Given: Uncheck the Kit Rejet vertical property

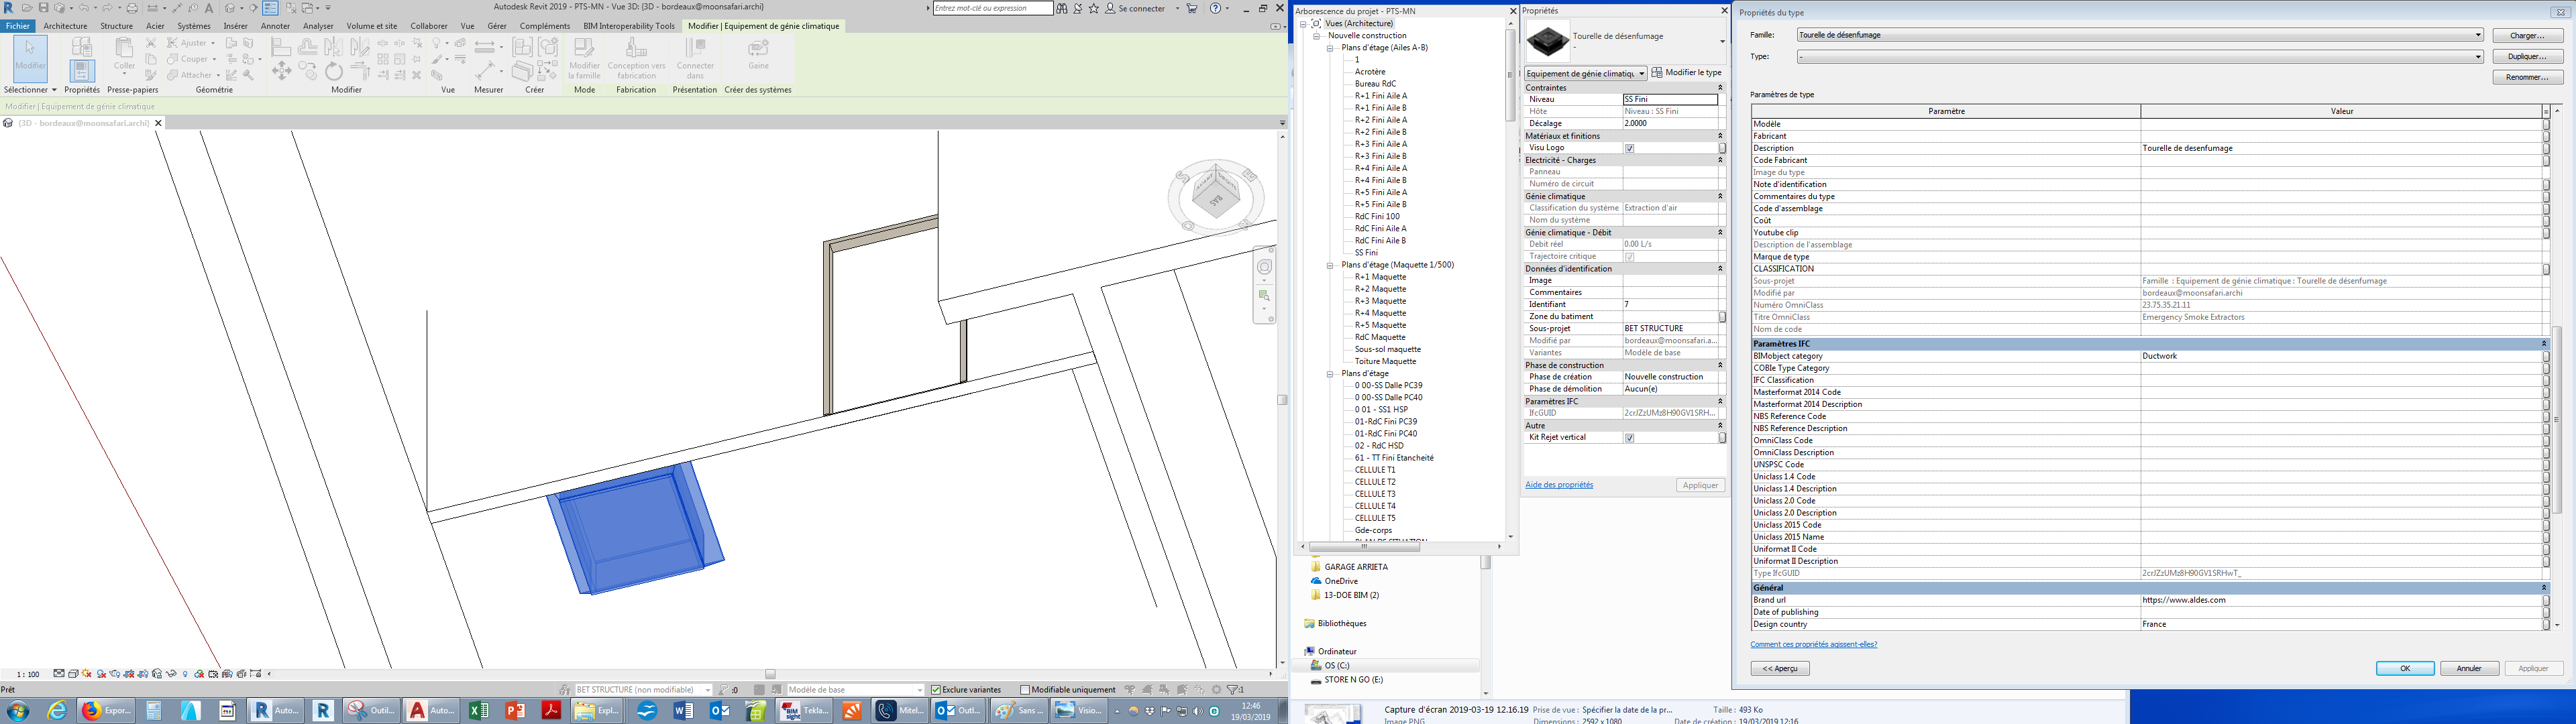Looking at the screenshot, I should (x=1629, y=438).
